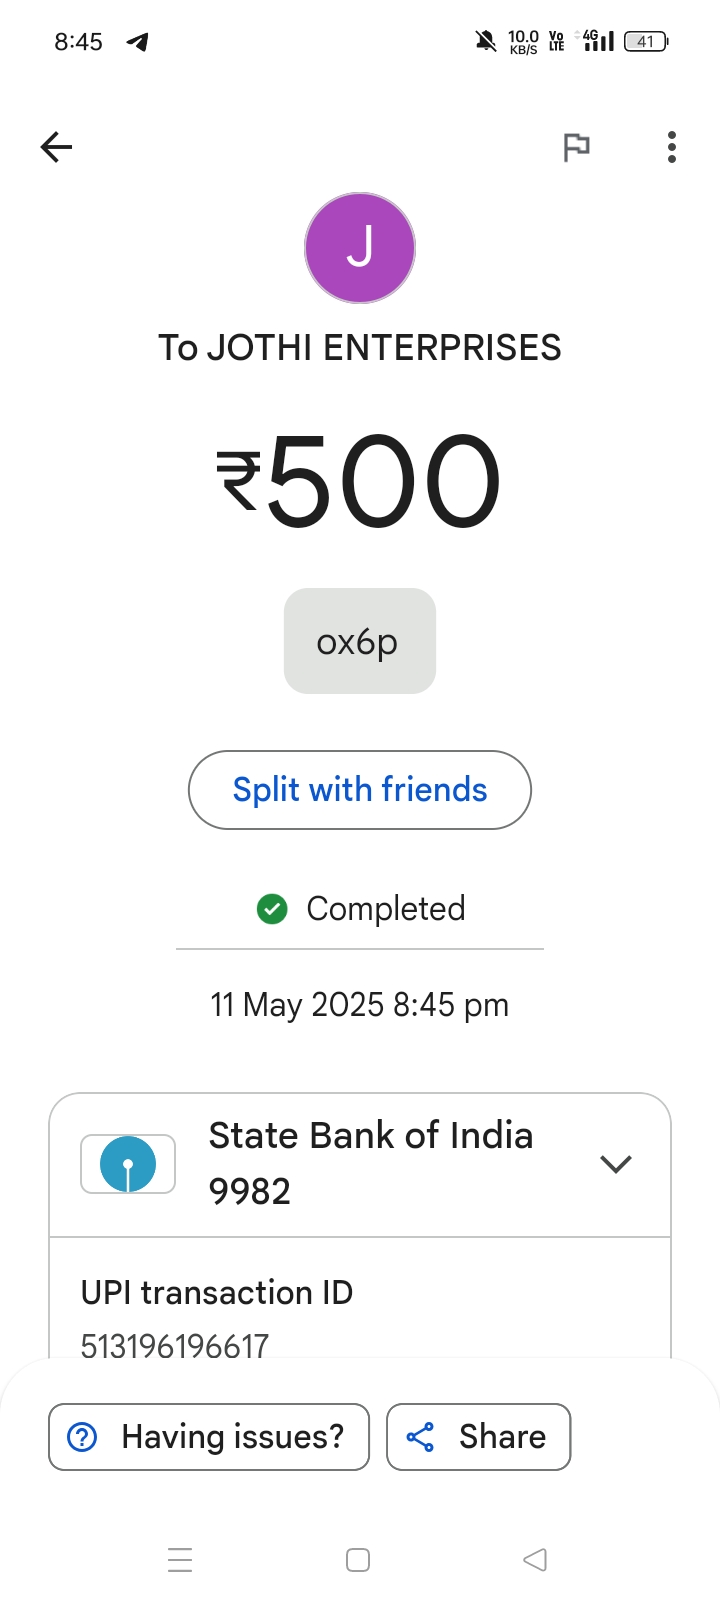Tap the green Completed checkmark icon

pyautogui.click(x=272, y=909)
